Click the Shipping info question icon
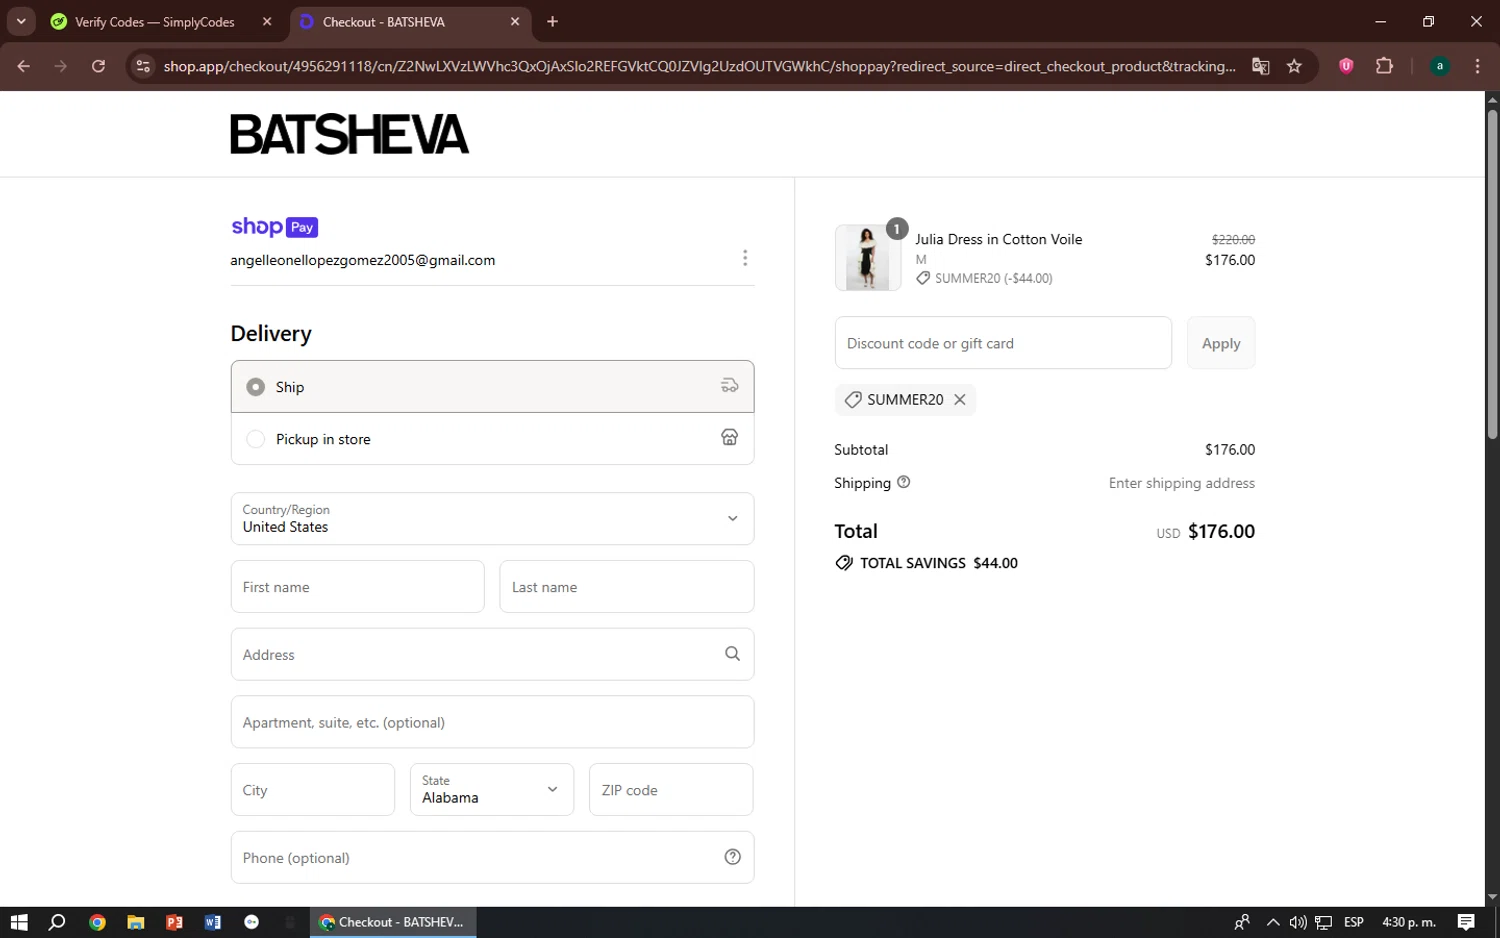 [904, 482]
